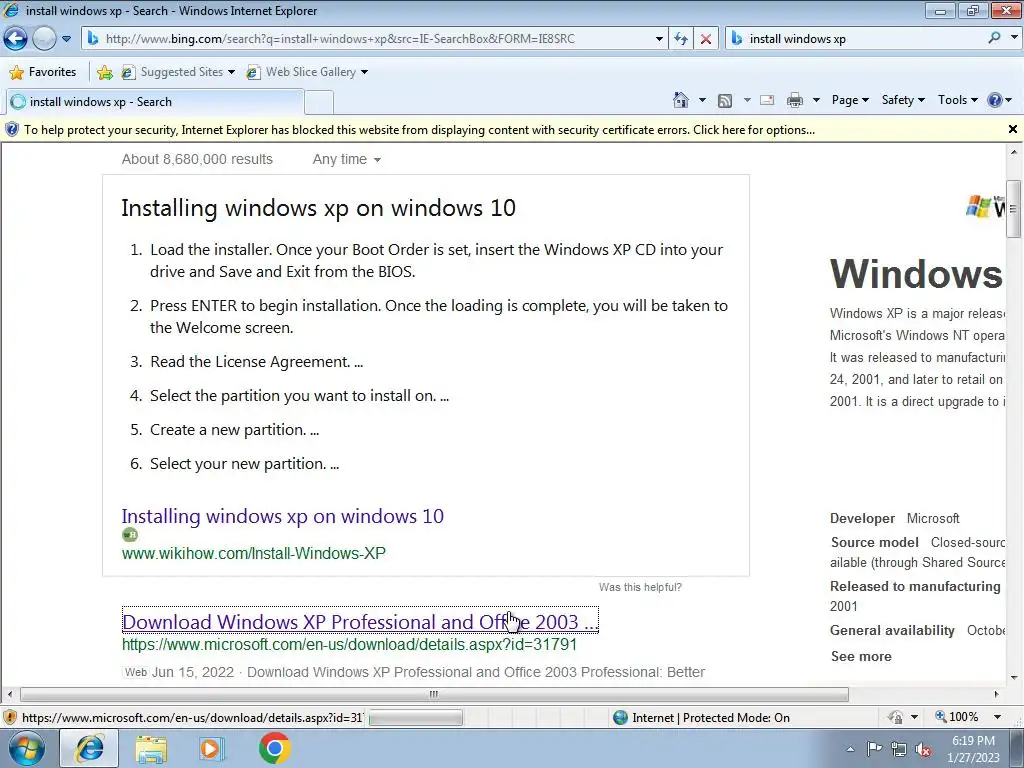Click the vertical scrollbar down arrow
Viewport: 1024px width, 768px height.
[x=1013, y=677]
